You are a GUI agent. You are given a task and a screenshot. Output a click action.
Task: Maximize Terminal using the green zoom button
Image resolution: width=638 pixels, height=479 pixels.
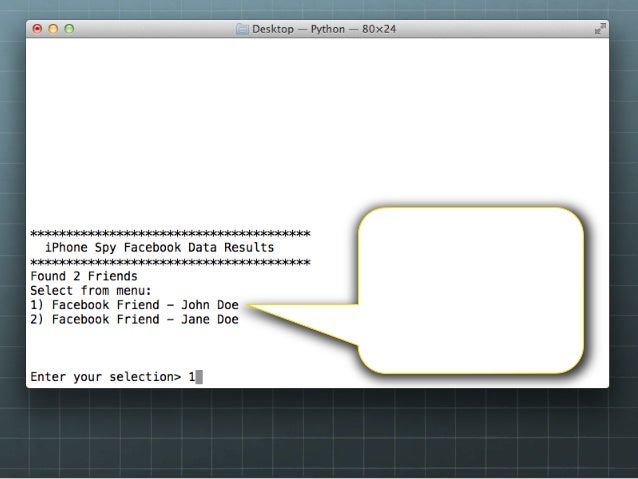(x=69, y=29)
